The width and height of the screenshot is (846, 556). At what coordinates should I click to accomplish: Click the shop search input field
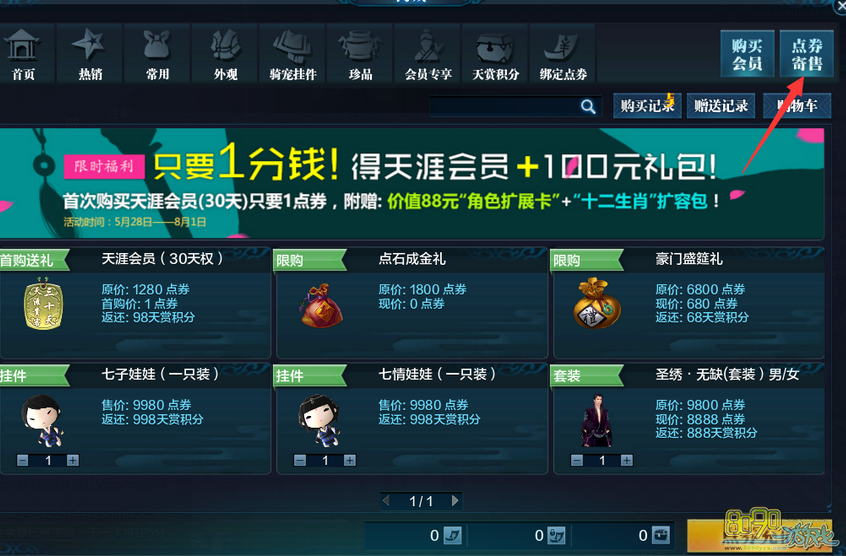(x=504, y=106)
